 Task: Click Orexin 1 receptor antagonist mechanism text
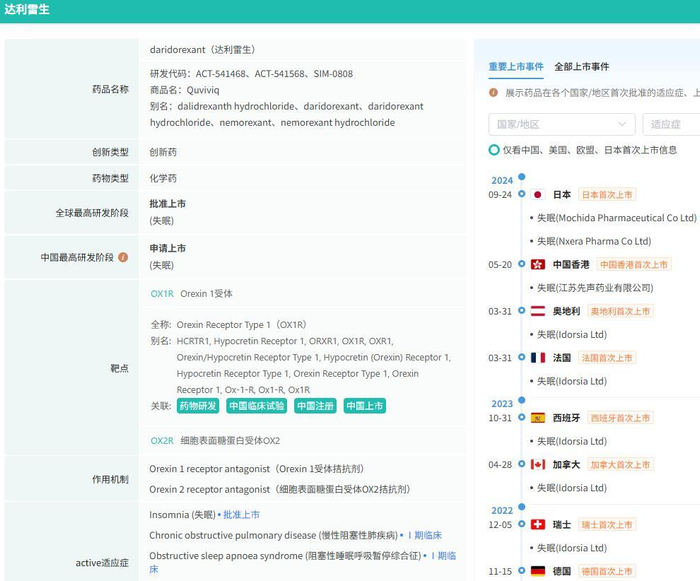pyautogui.click(x=257, y=469)
